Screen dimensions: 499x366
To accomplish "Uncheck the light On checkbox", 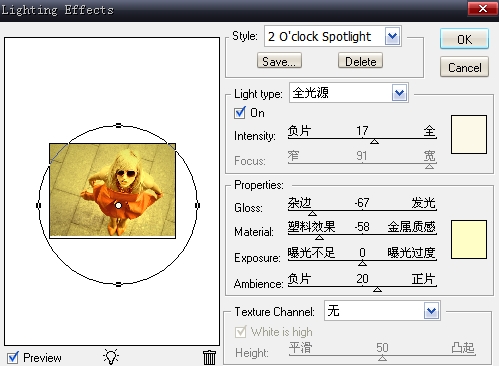I will [x=240, y=113].
